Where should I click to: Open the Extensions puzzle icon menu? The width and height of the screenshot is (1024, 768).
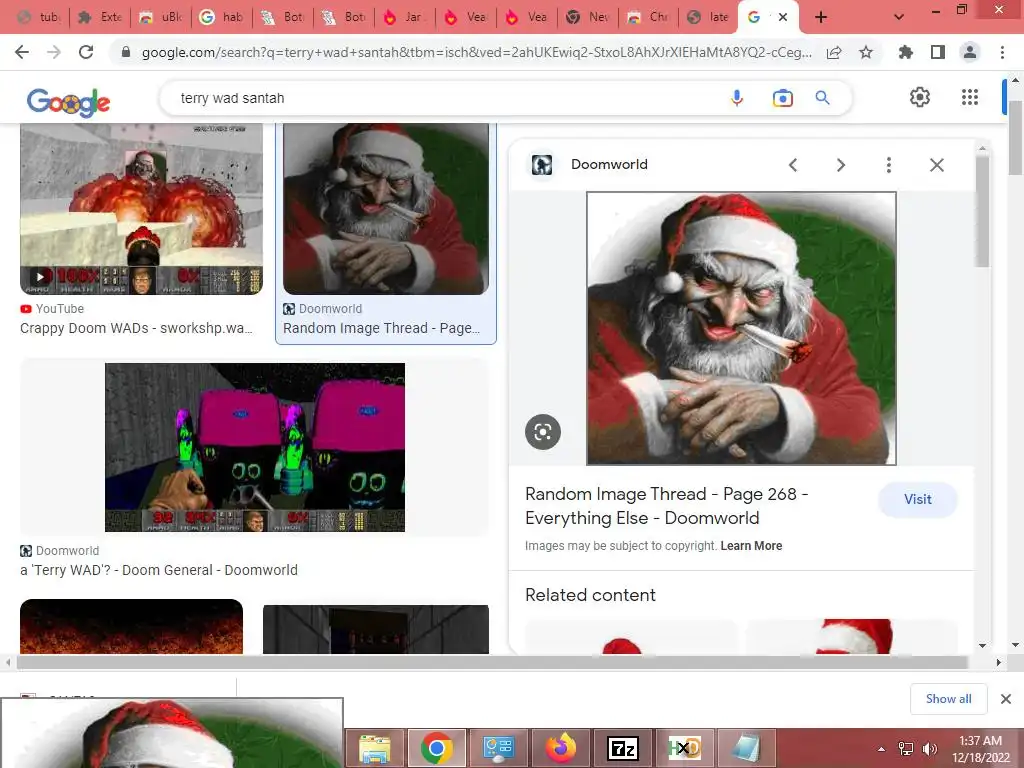point(906,52)
